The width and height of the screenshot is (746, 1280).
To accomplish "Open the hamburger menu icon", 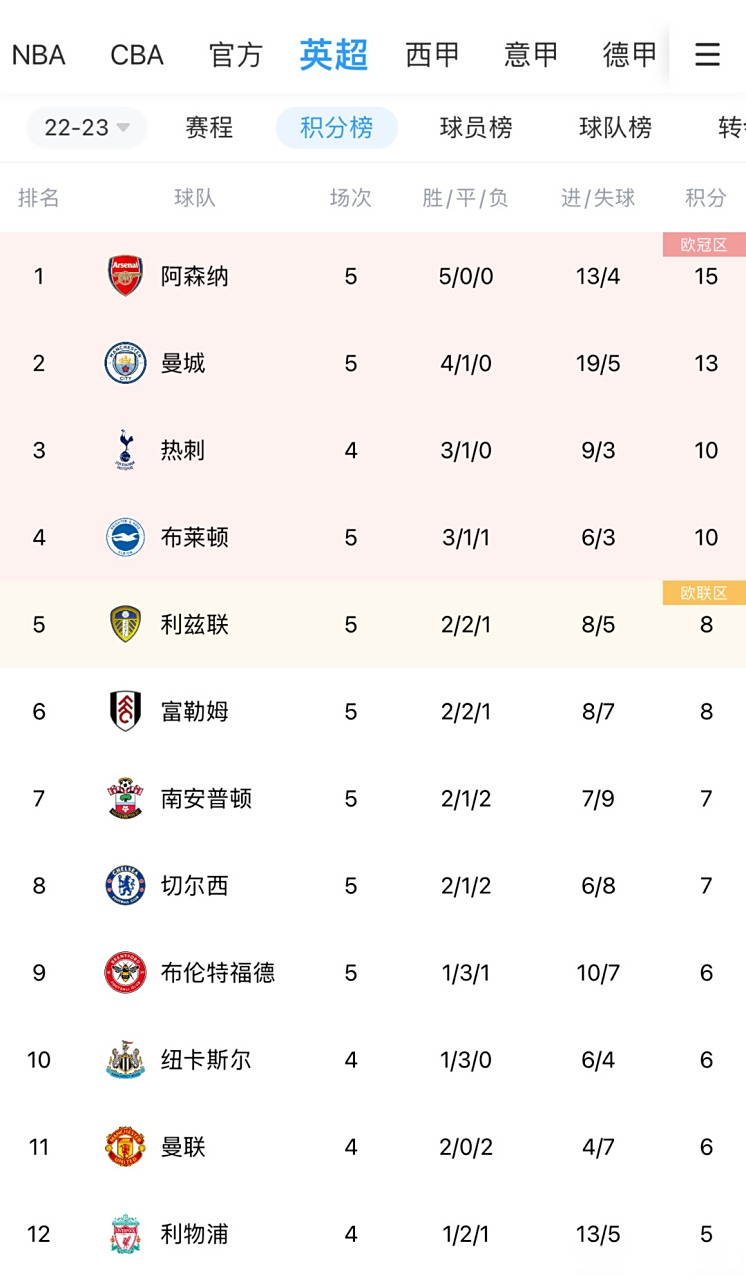I will (707, 54).
